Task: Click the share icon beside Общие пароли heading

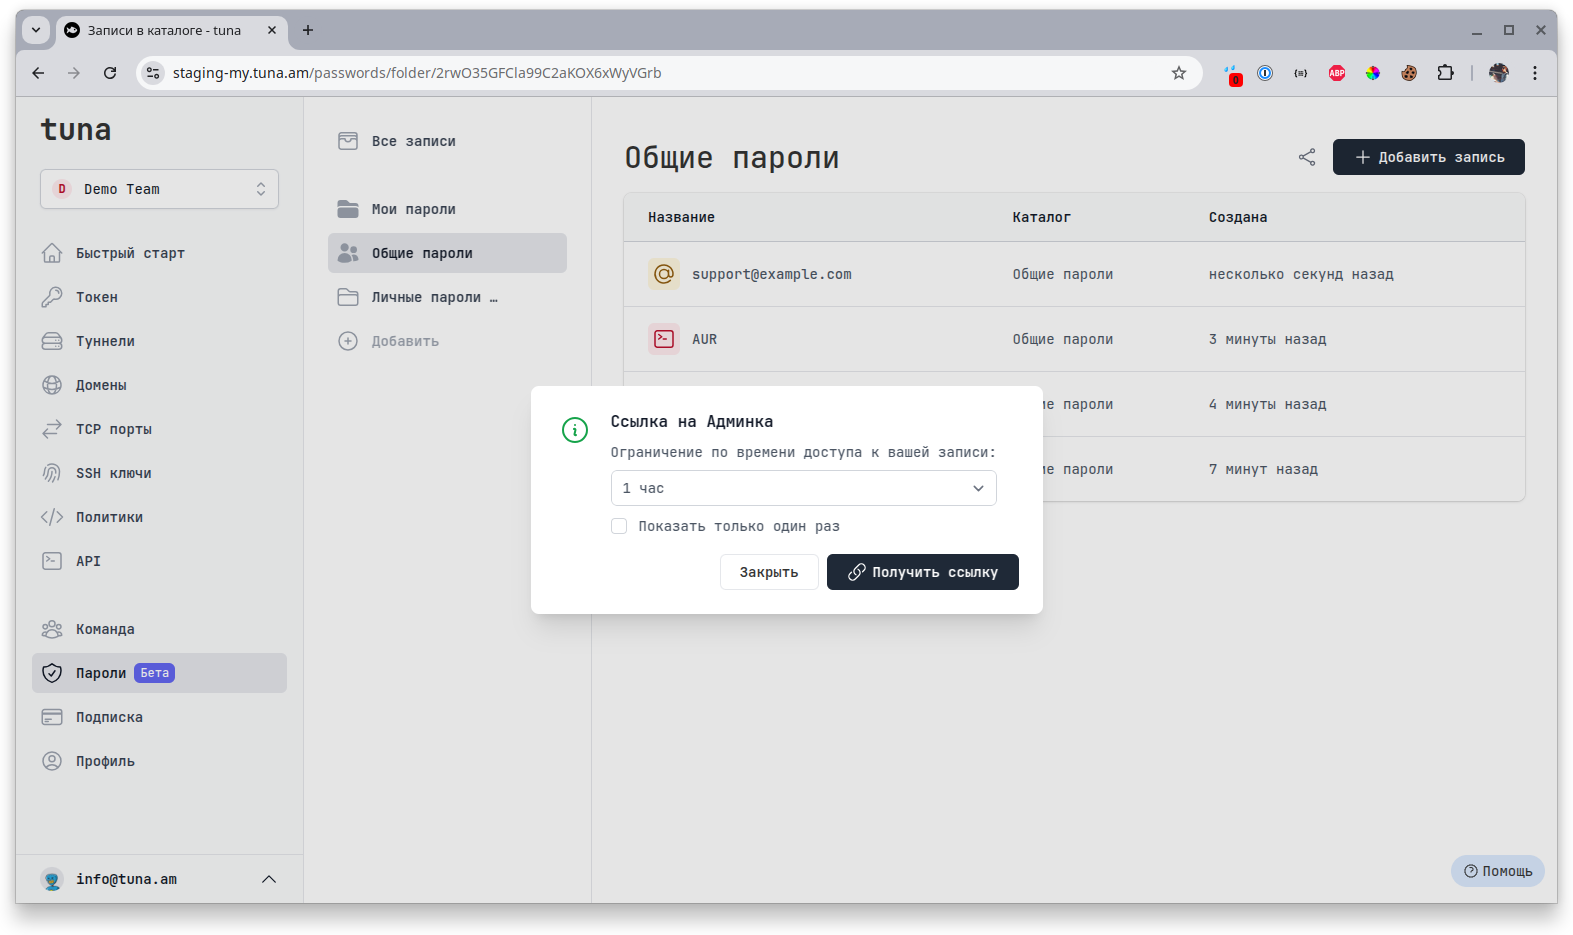Action: tap(1307, 157)
